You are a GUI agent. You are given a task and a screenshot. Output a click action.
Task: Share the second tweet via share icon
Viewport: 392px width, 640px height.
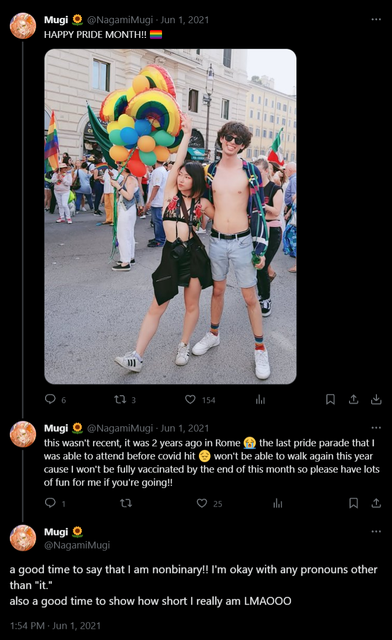(376, 503)
